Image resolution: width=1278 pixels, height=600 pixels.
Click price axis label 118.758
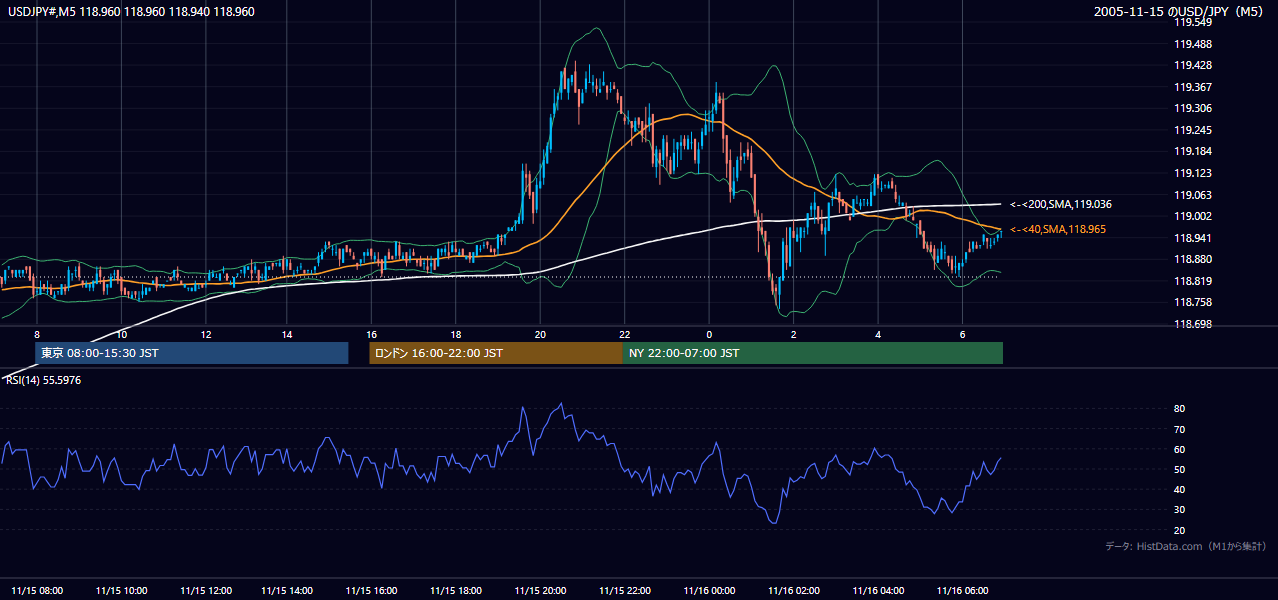(x=1193, y=302)
